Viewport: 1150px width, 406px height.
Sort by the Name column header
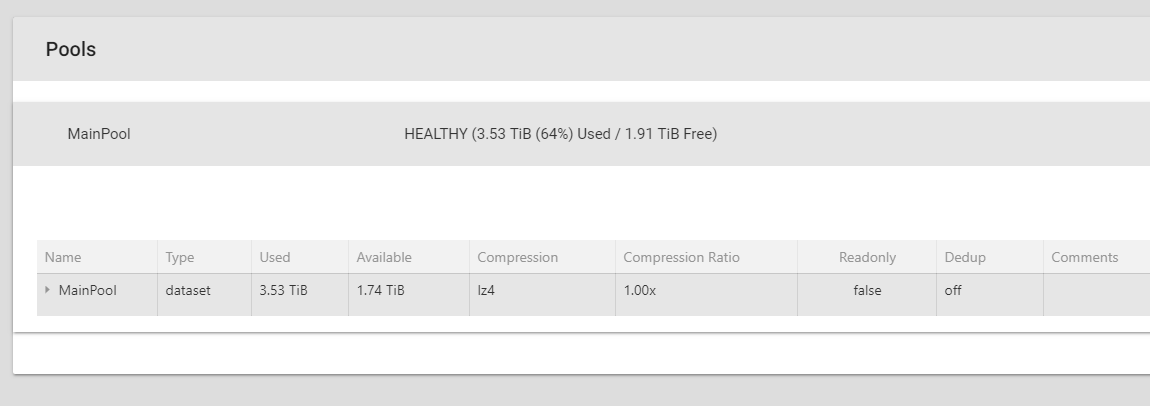[63, 257]
